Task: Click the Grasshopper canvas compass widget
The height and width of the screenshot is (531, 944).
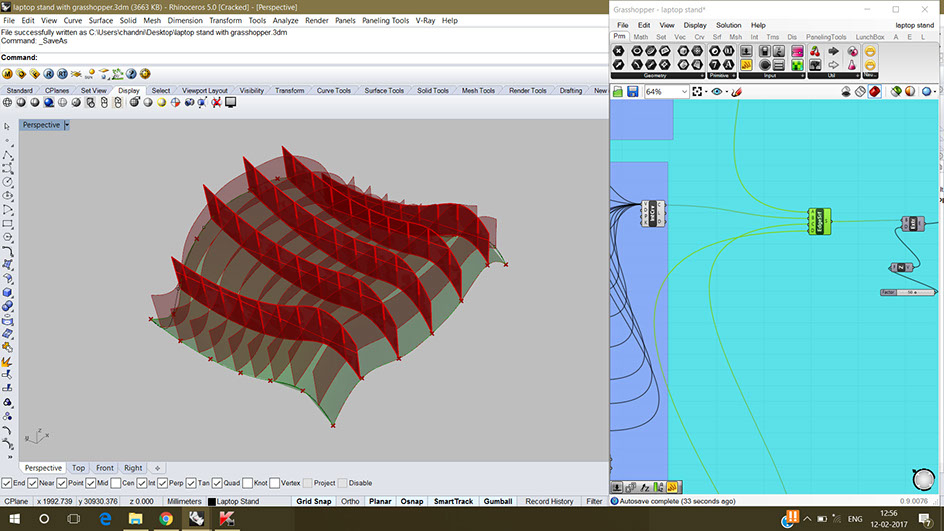Action: (924, 480)
